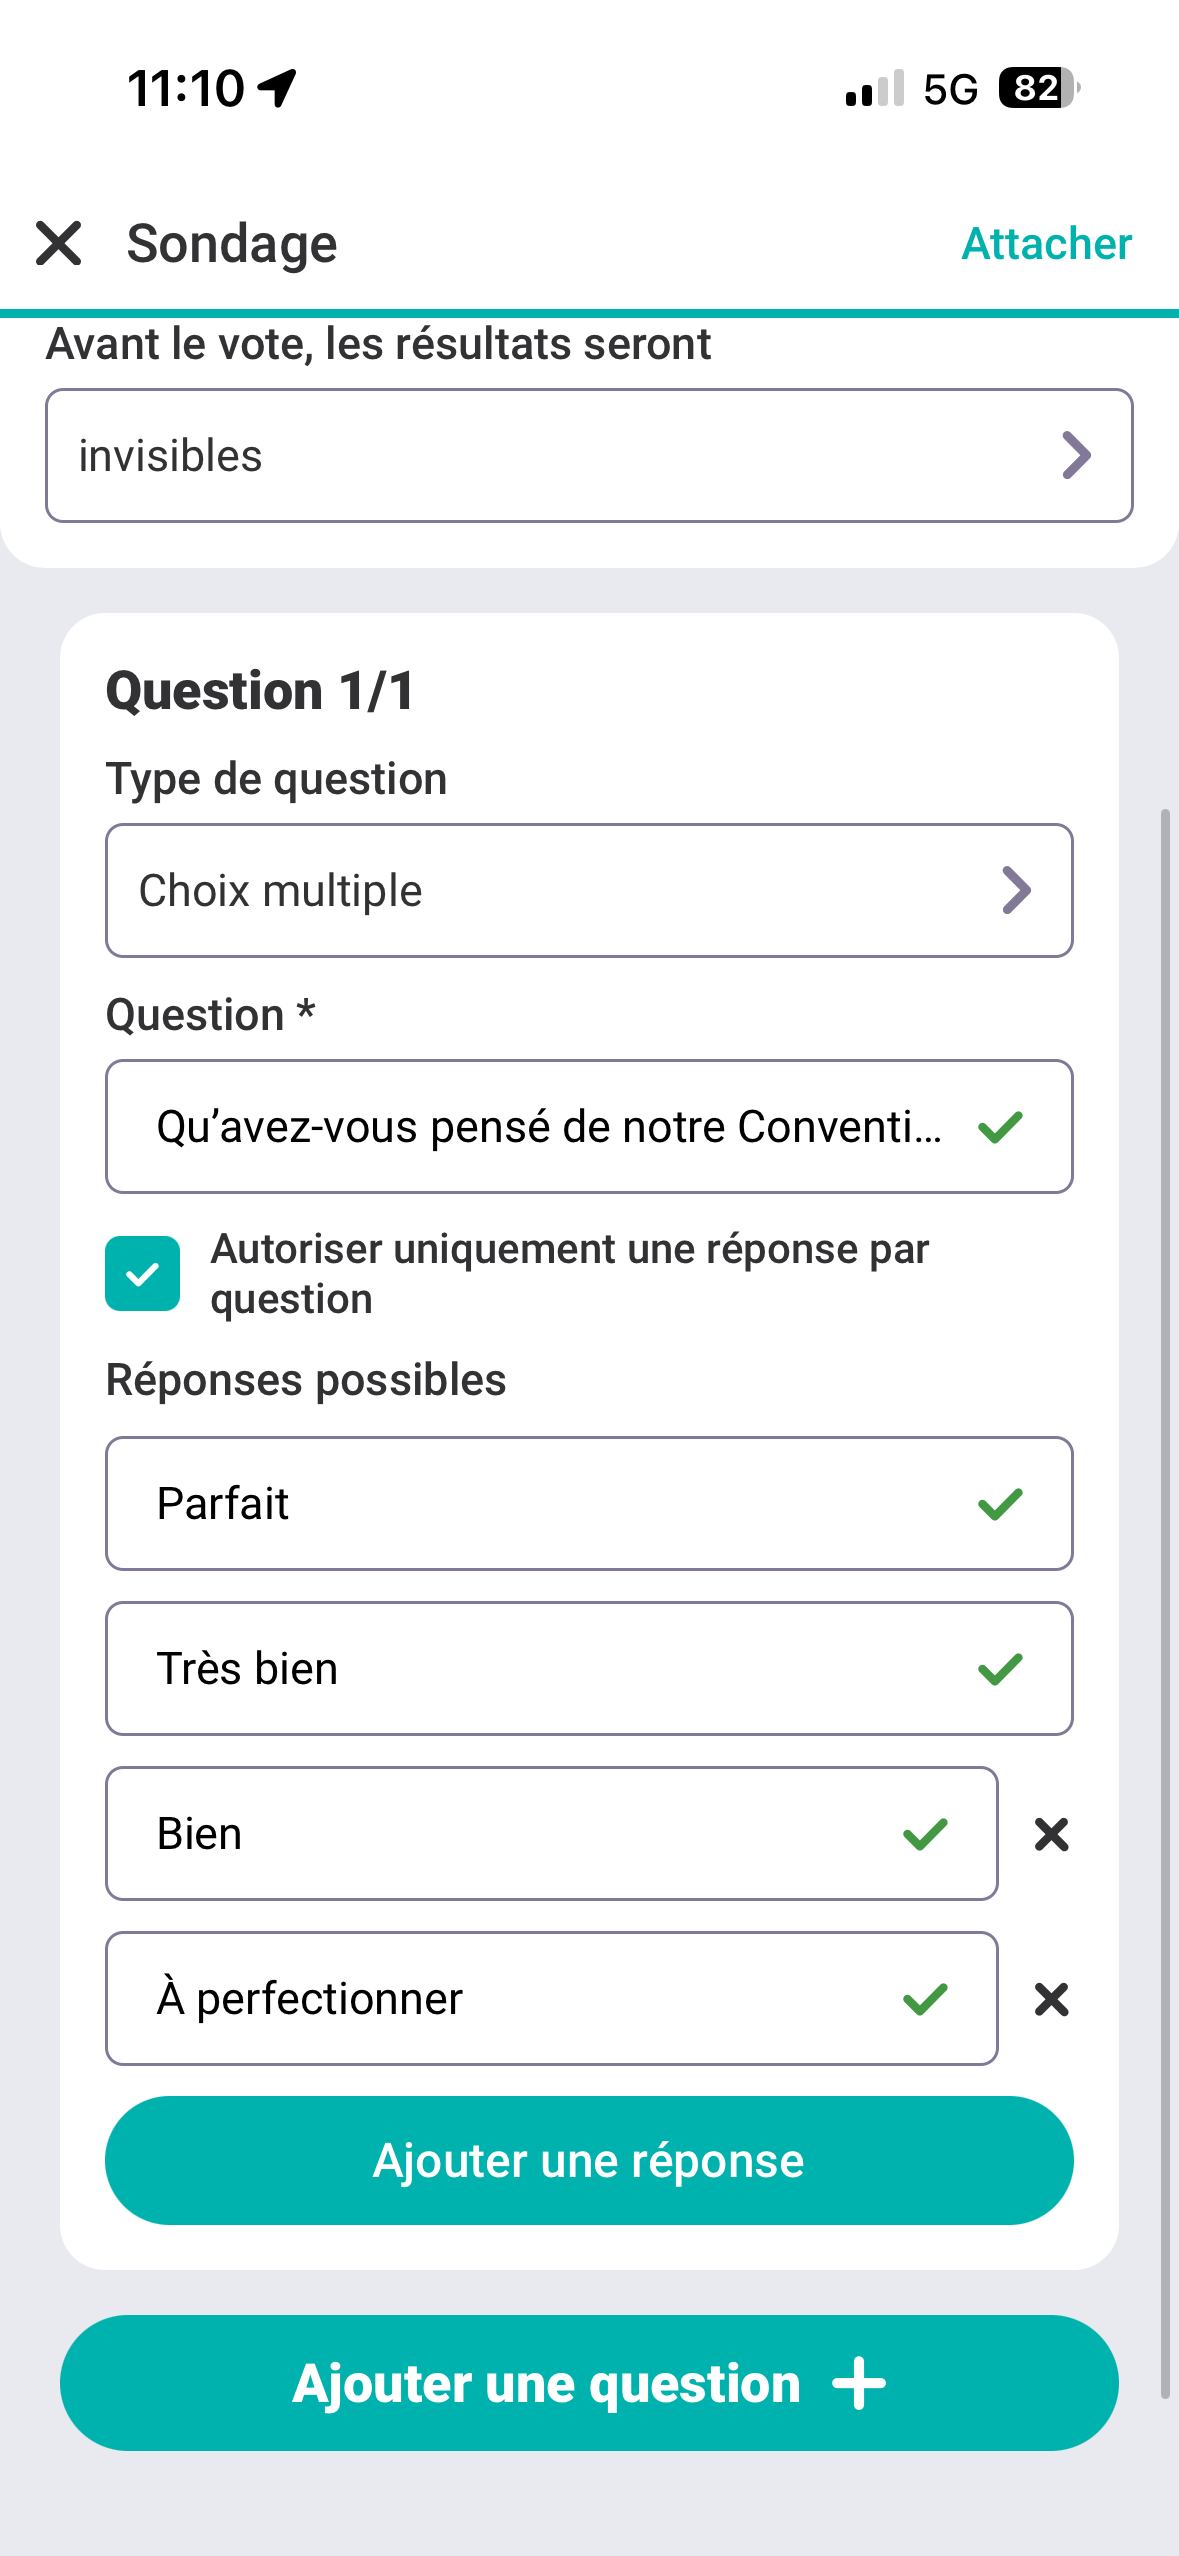
Task: Edit the question text field
Action: pos(548,1127)
